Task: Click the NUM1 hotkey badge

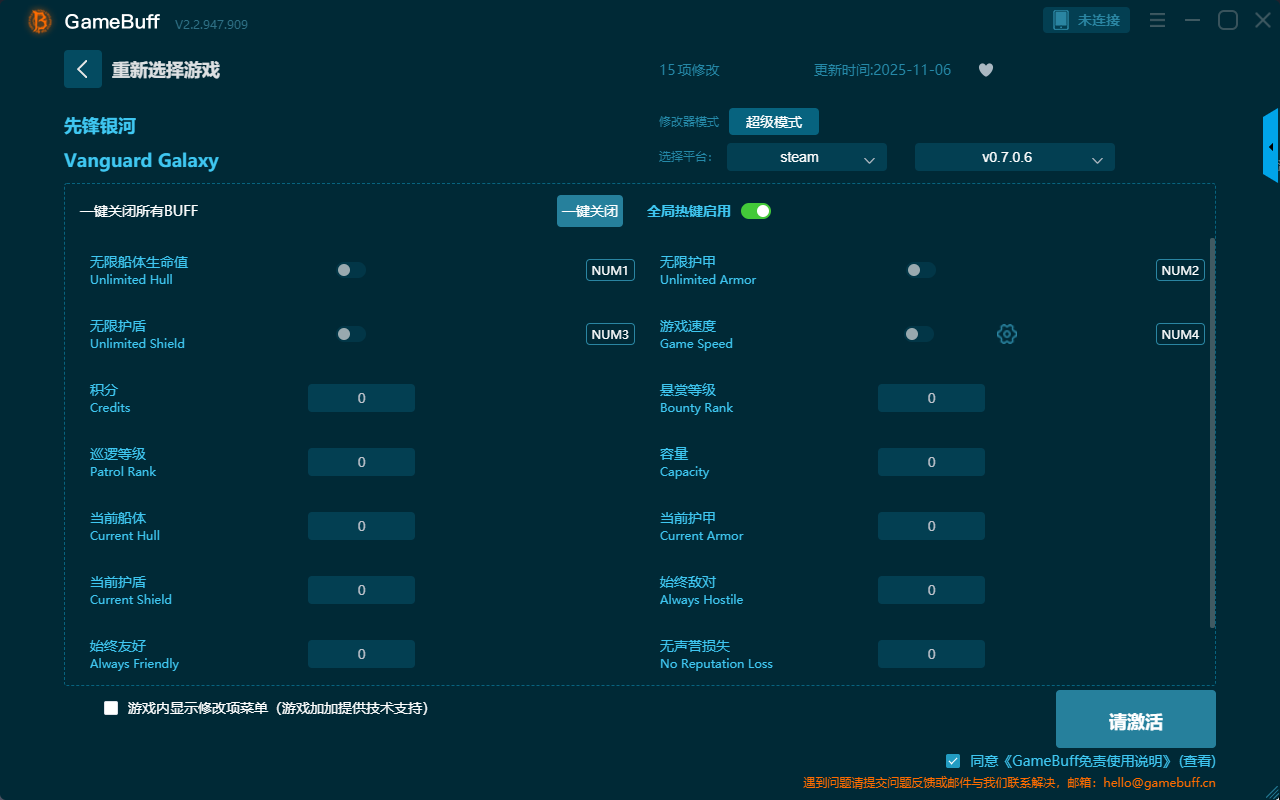Action: [x=610, y=270]
